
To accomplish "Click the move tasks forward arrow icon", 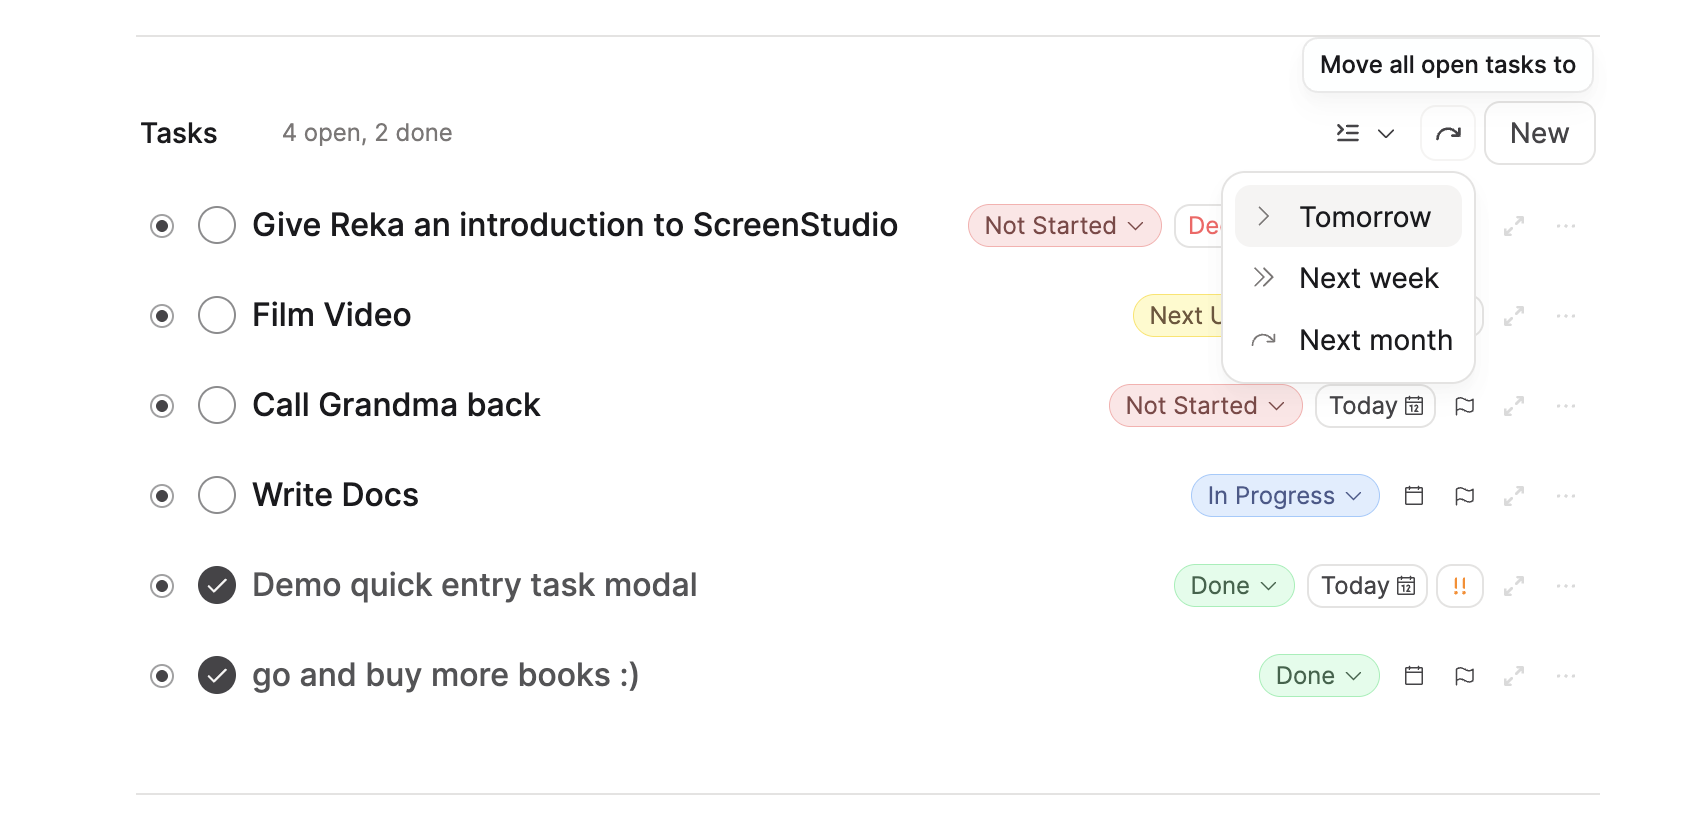I will point(1447,133).
